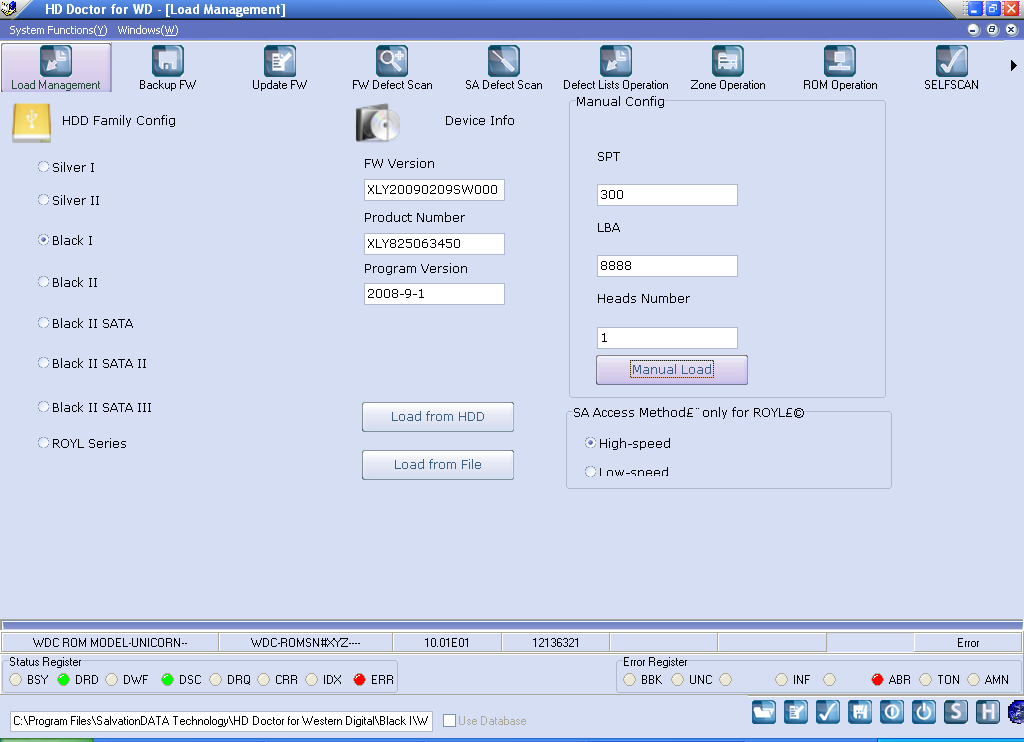This screenshot has height=742, width=1024.
Task: Click the Device Info disc icon
Action: 377,123
